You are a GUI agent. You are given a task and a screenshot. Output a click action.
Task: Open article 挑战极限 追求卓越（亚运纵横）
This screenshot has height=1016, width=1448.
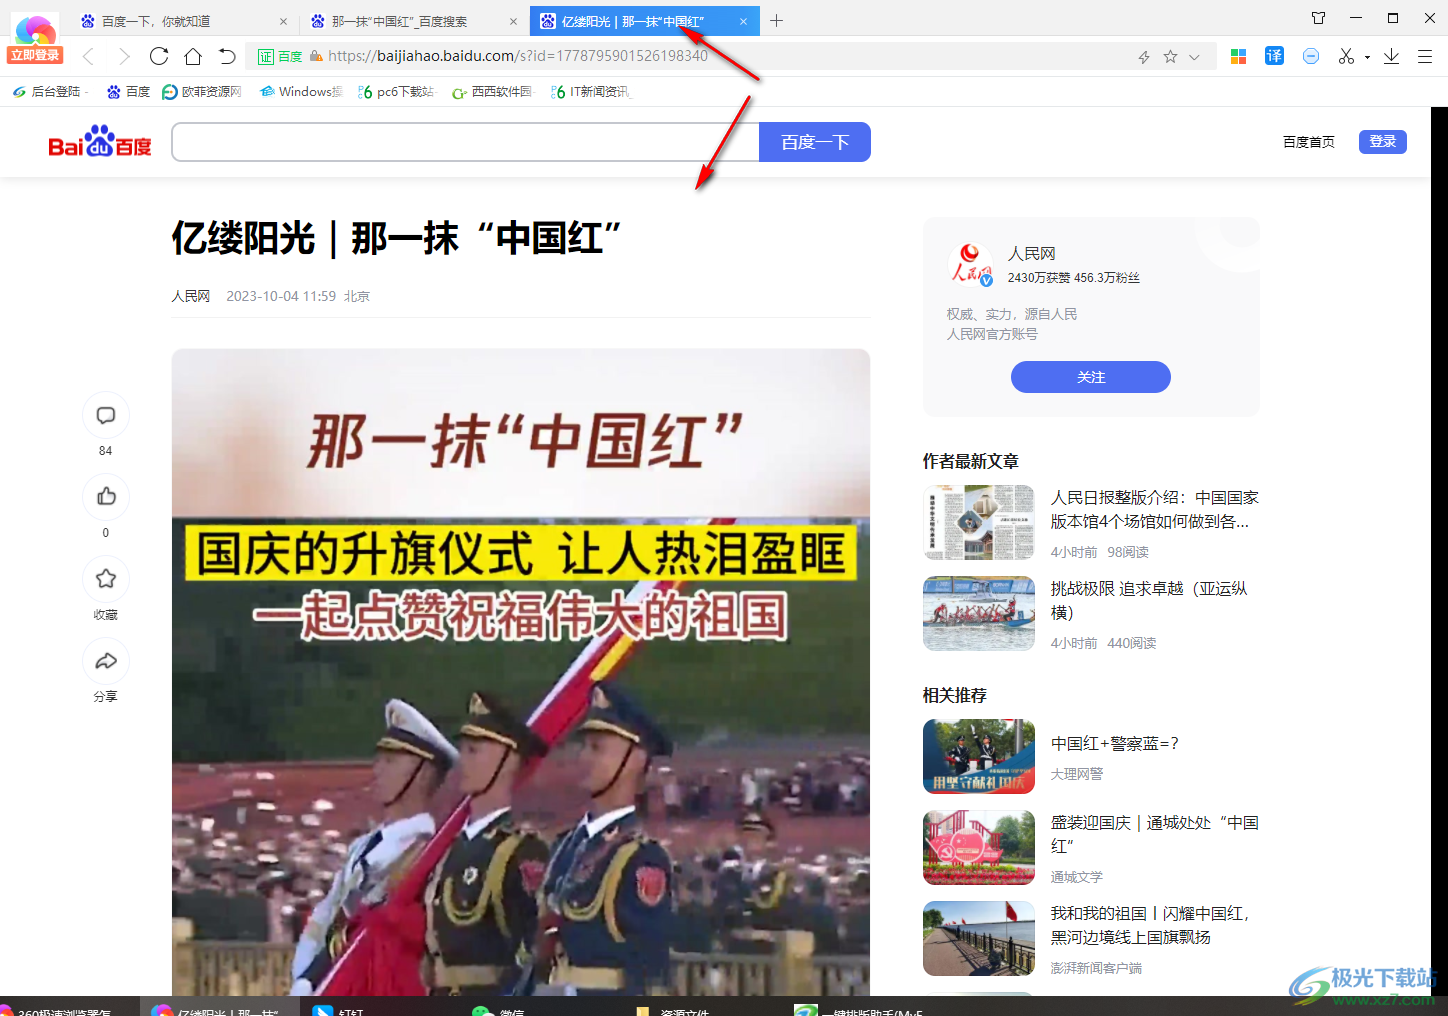[x=1149, y=600]
